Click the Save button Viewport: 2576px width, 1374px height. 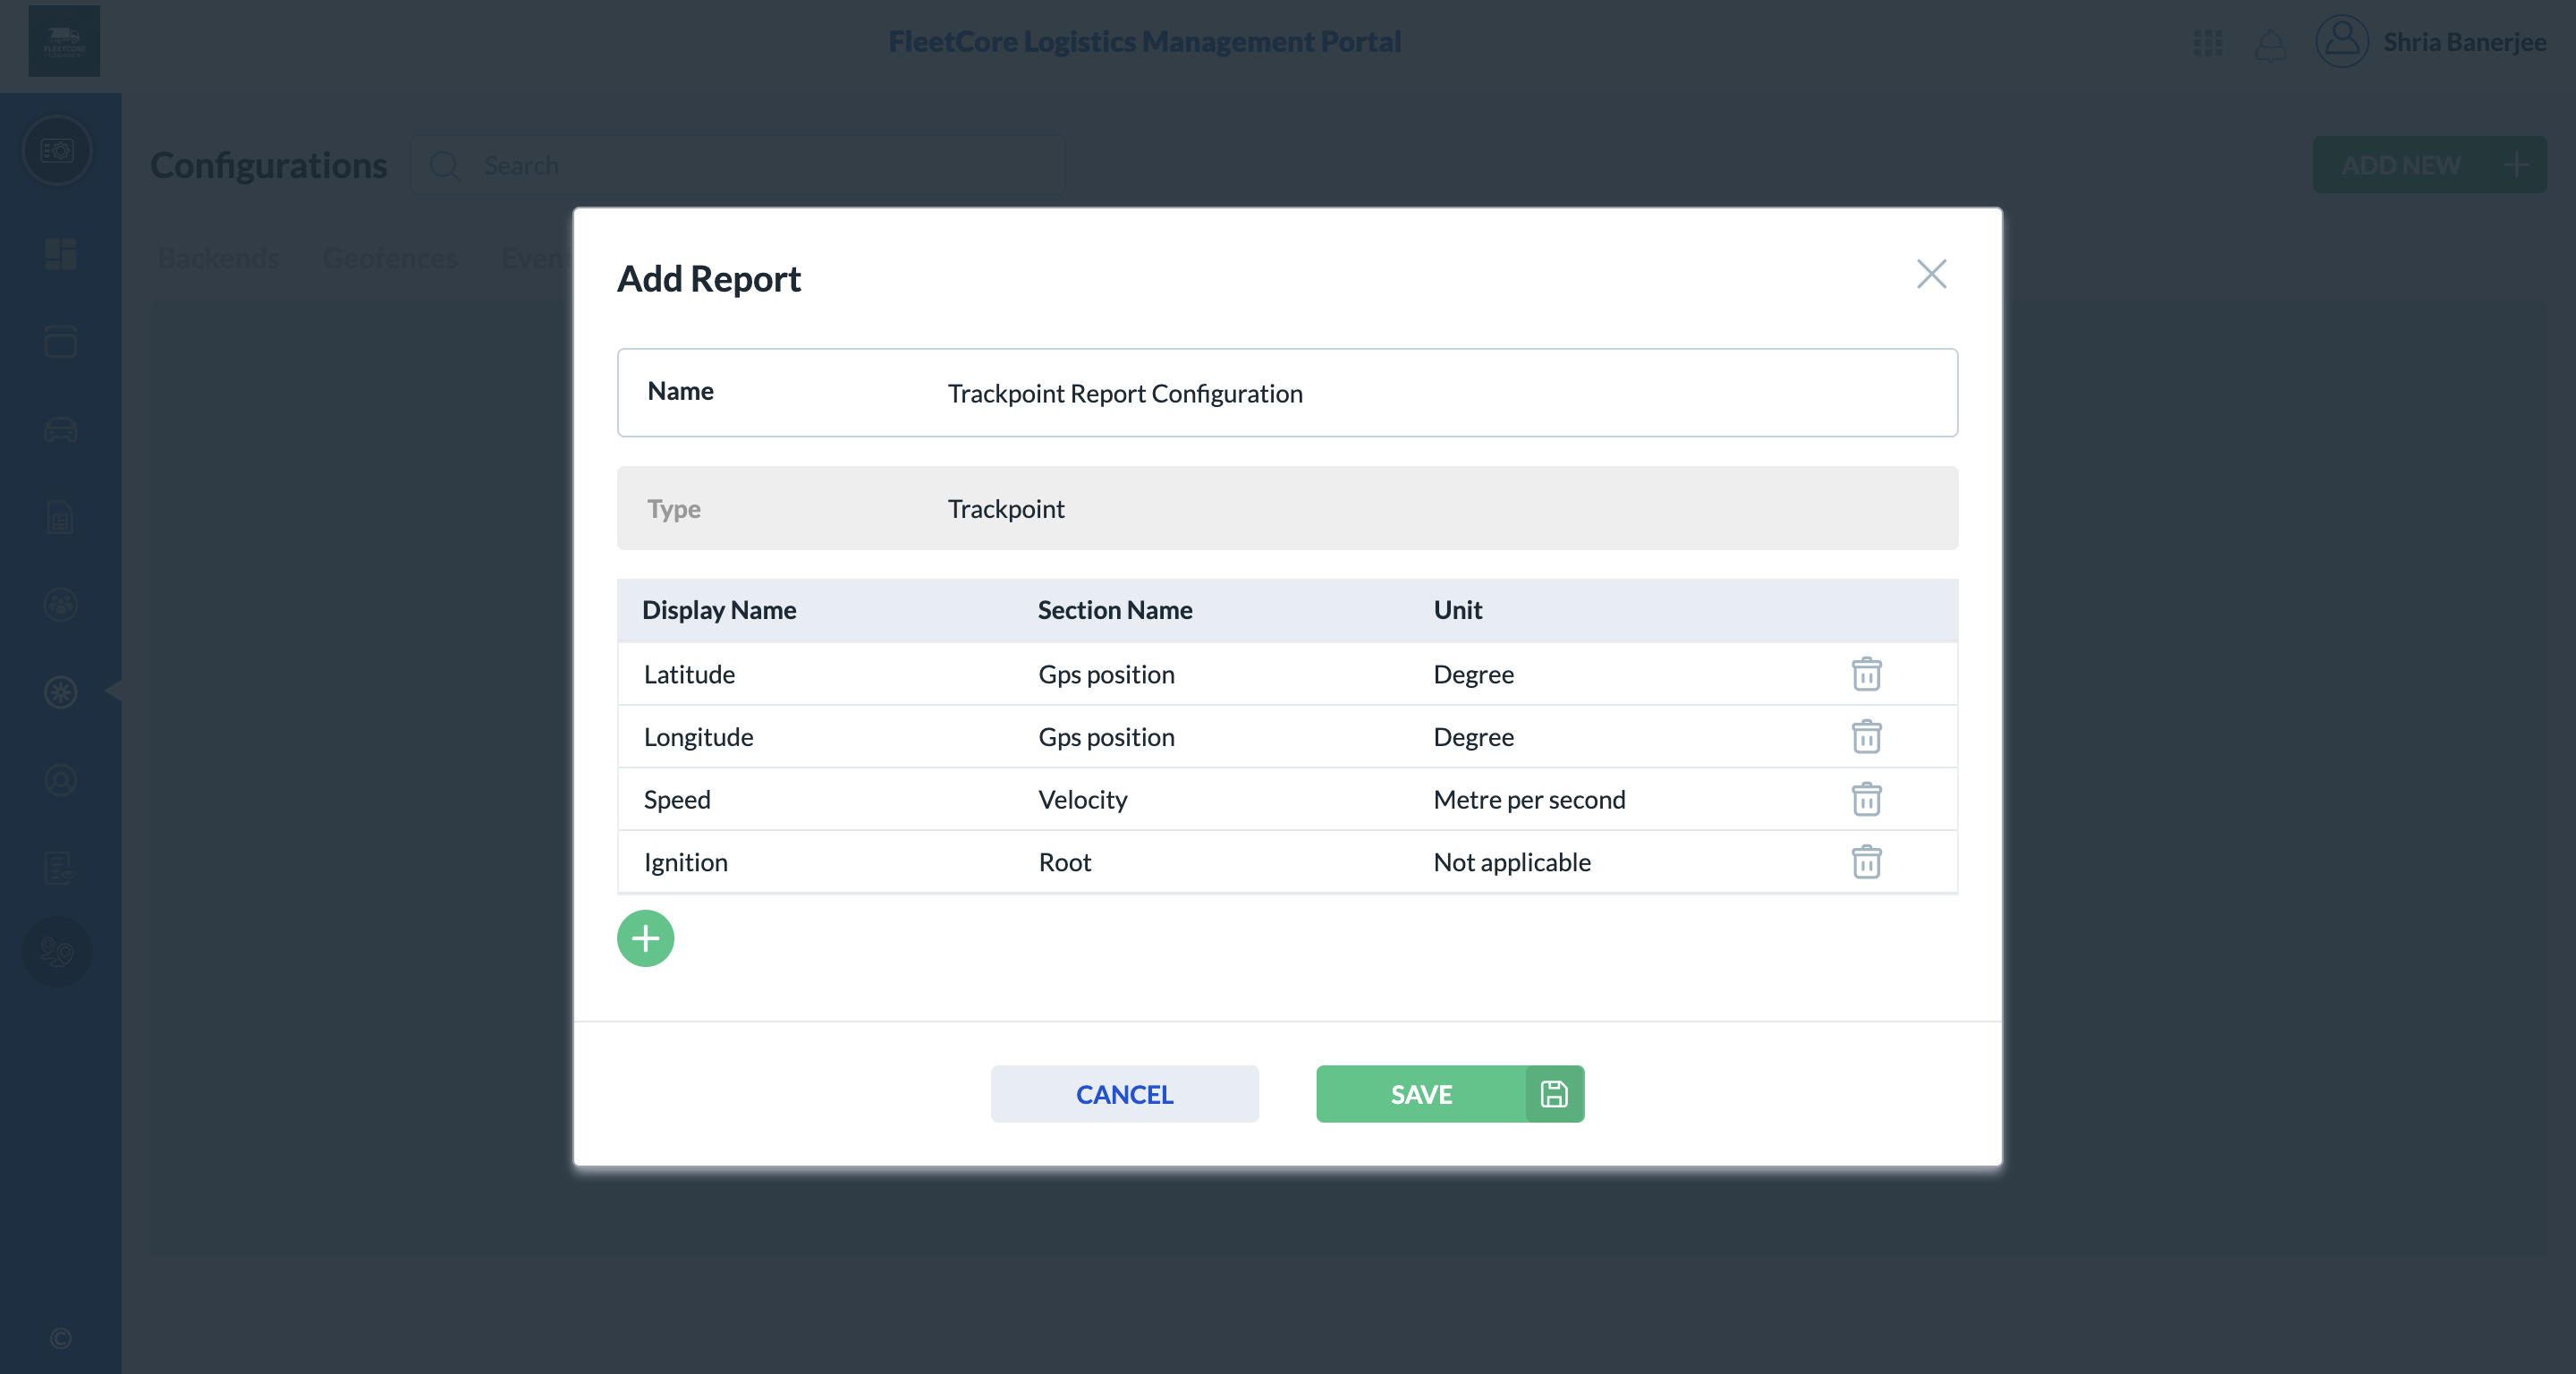[x=1421, y=1094]
